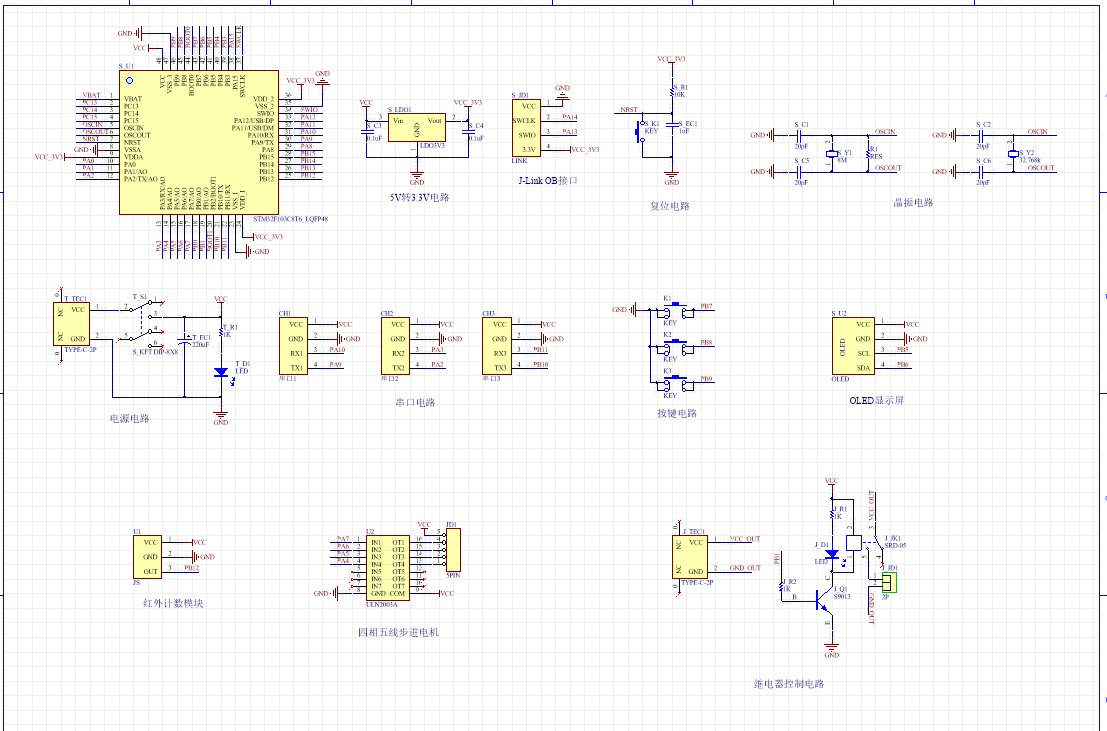This screenshot has height=731, width=1107.
Task: Select the T_D1 power LED
Action: pos(222,372)
